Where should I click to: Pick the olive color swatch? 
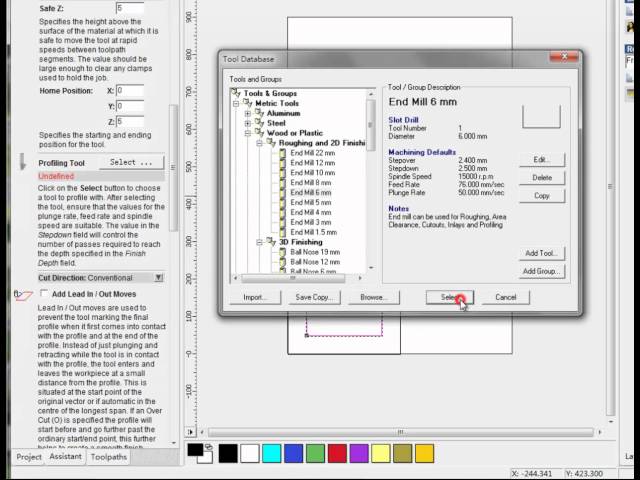coord(402,453)
